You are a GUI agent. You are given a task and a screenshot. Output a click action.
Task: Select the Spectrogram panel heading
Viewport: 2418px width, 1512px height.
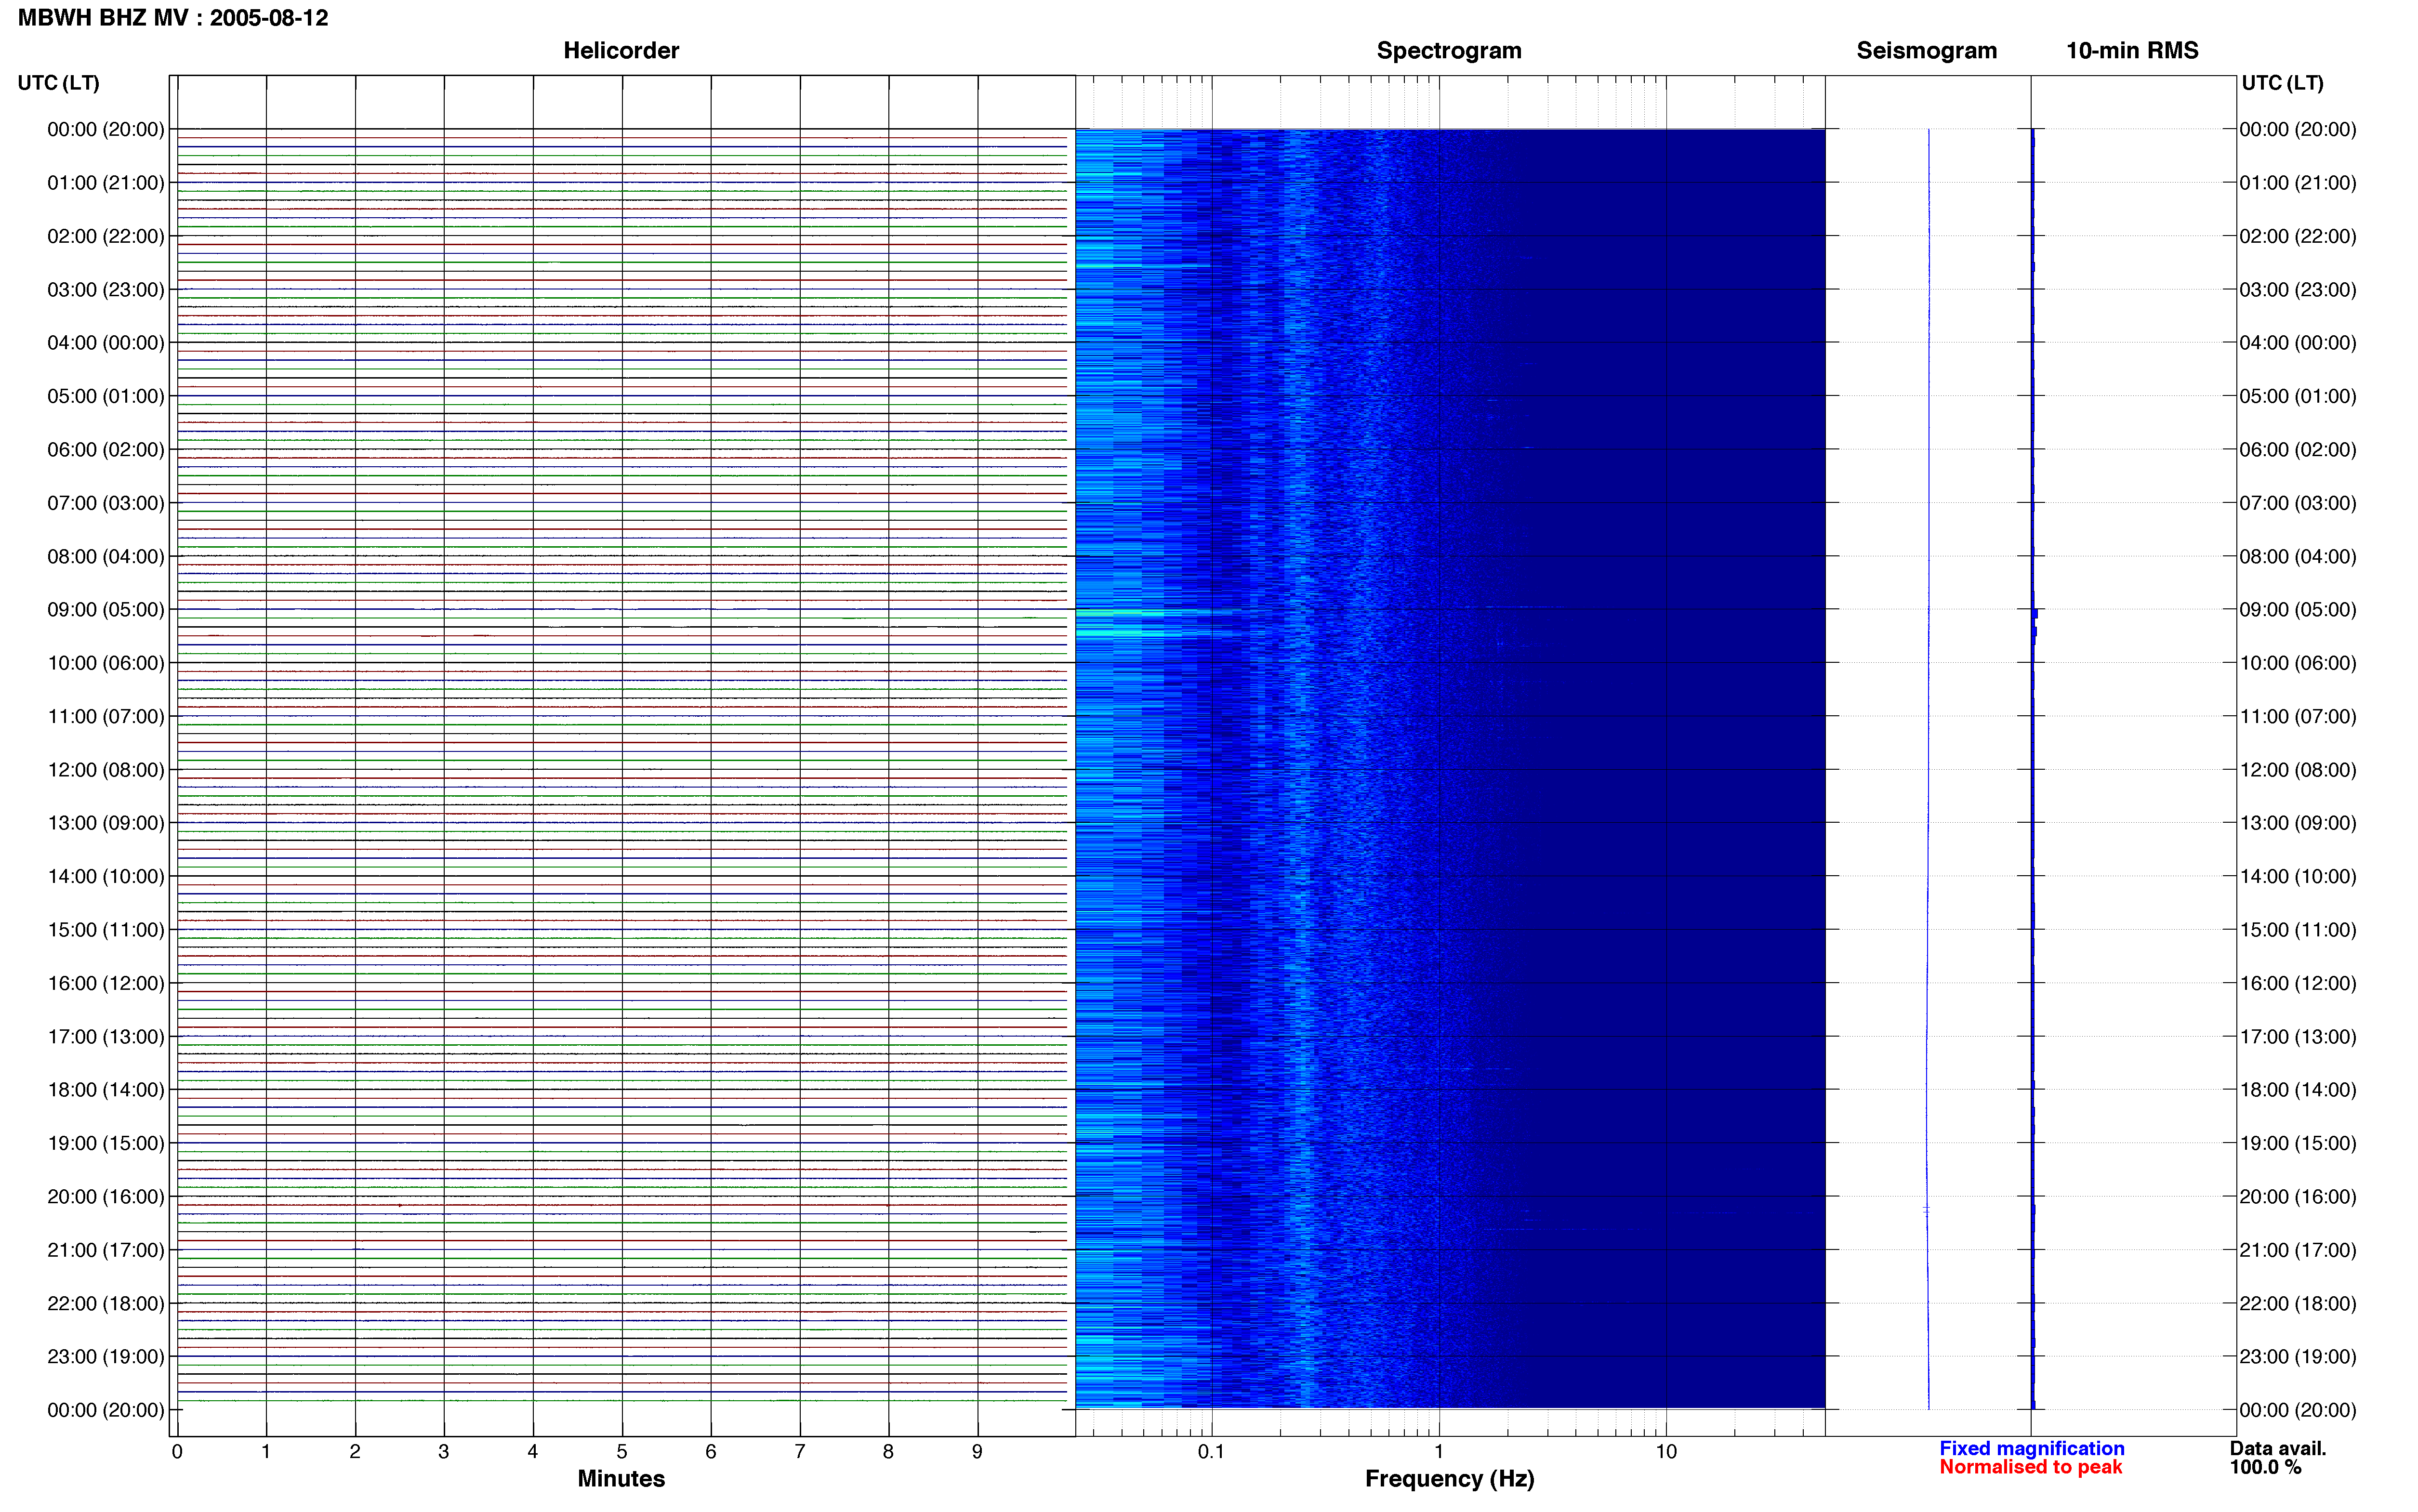[1449, 50]
